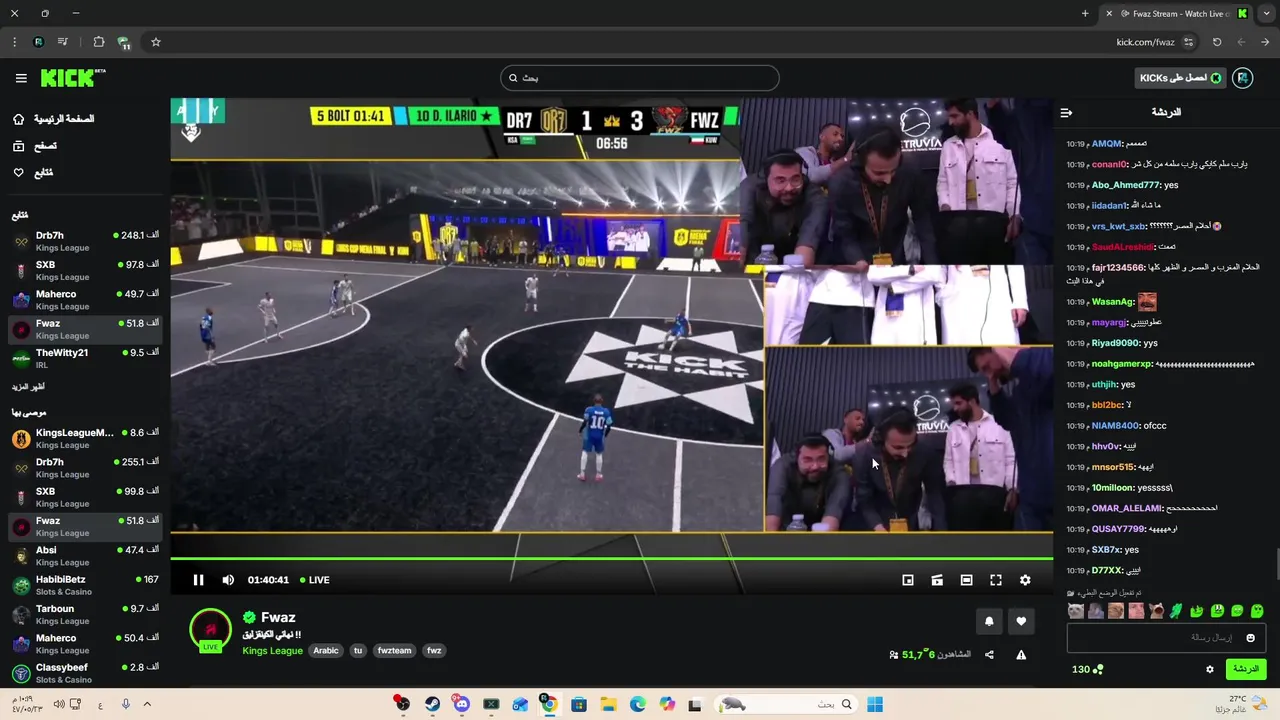Select the fwz tag
This screenshot has width=1280, height=720.
tap(434, 650)
